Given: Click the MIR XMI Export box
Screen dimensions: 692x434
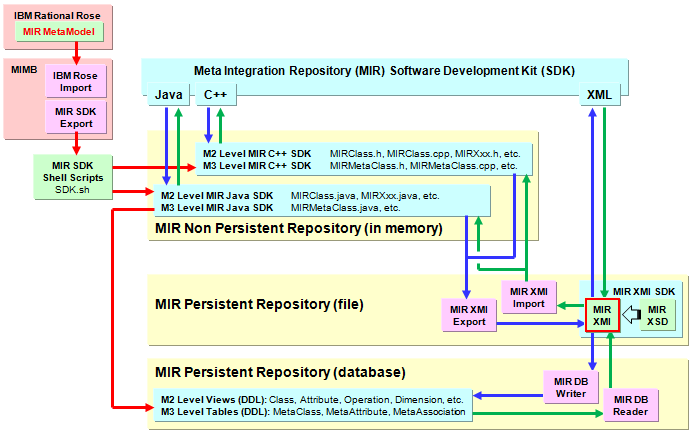Looking at the screenshot, I should 469,315.
